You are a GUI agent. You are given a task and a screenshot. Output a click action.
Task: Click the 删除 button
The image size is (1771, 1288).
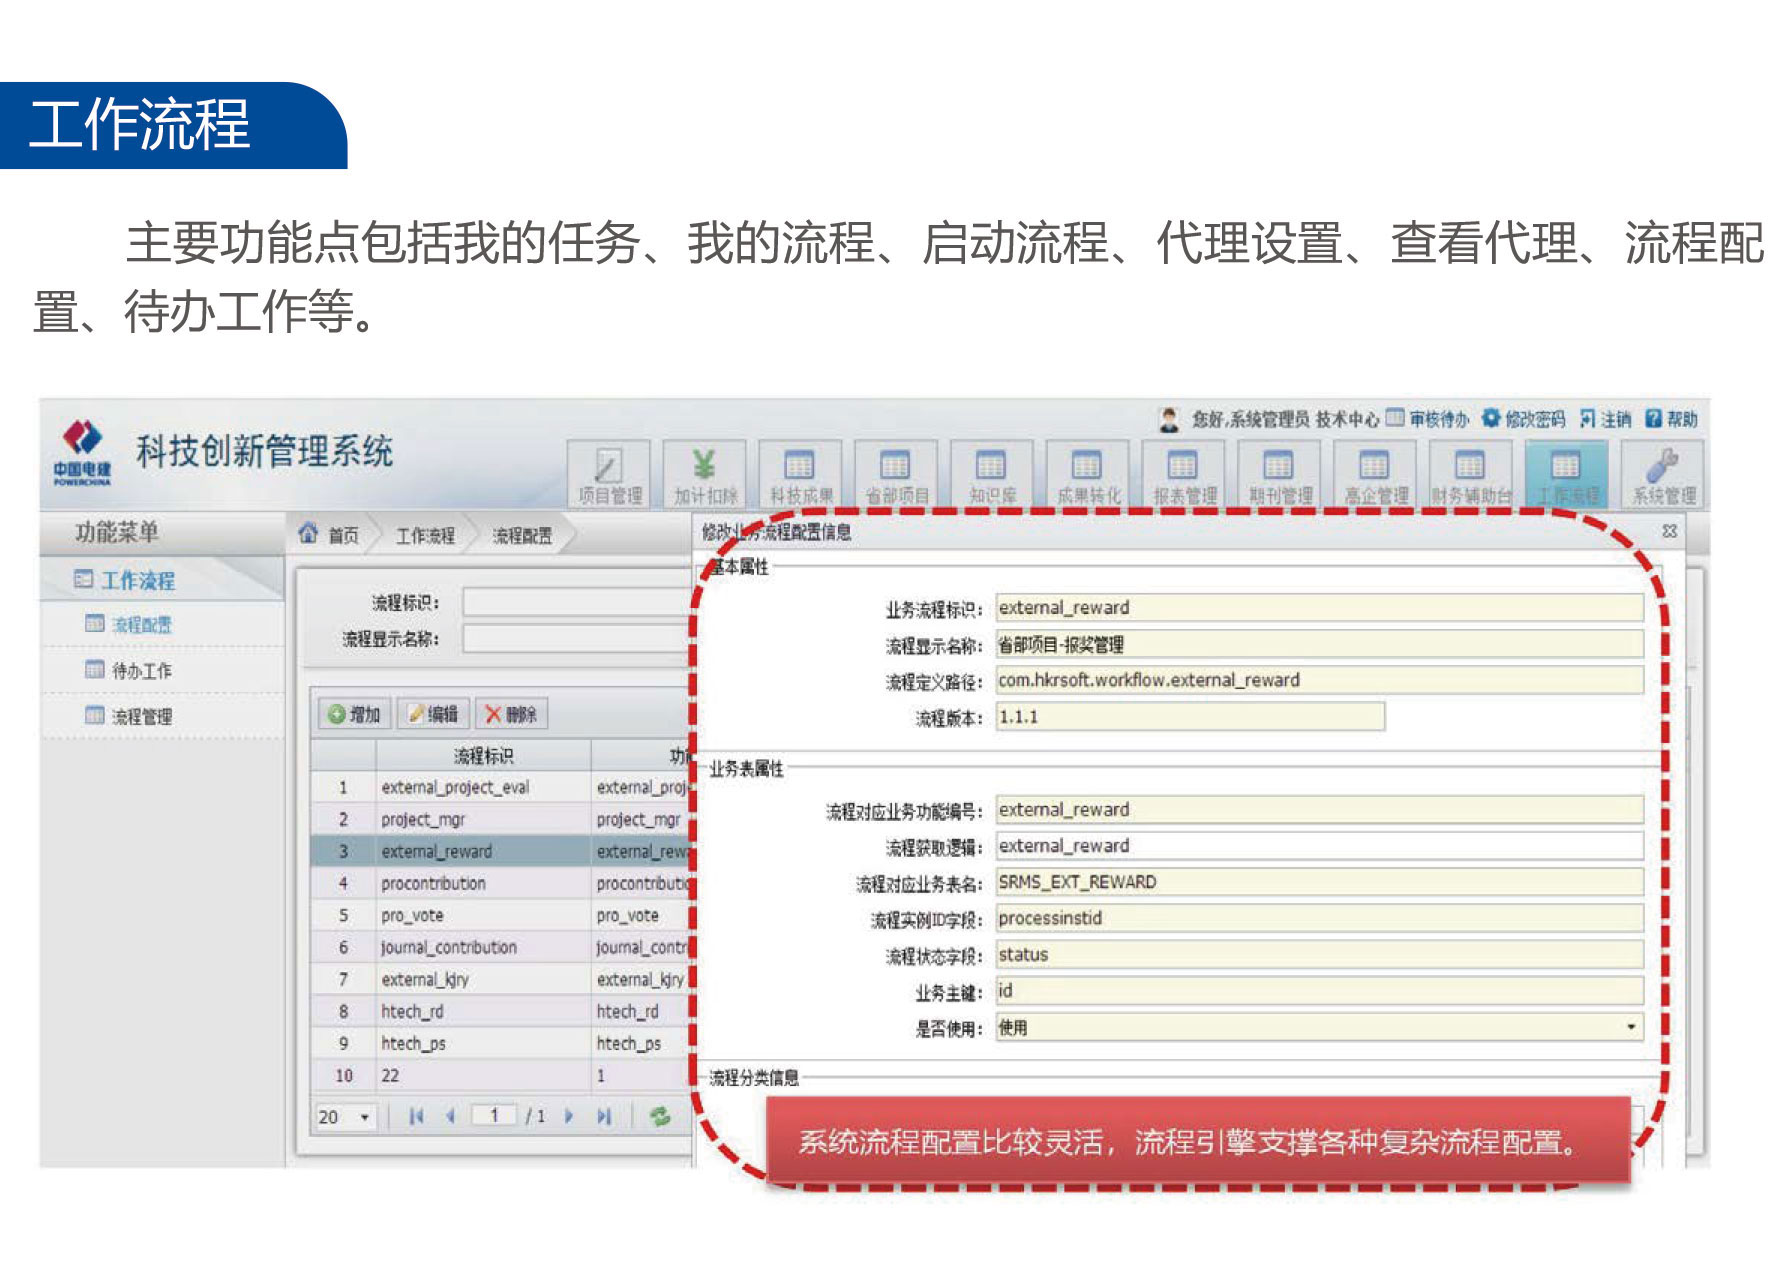[x=511, y=714]
